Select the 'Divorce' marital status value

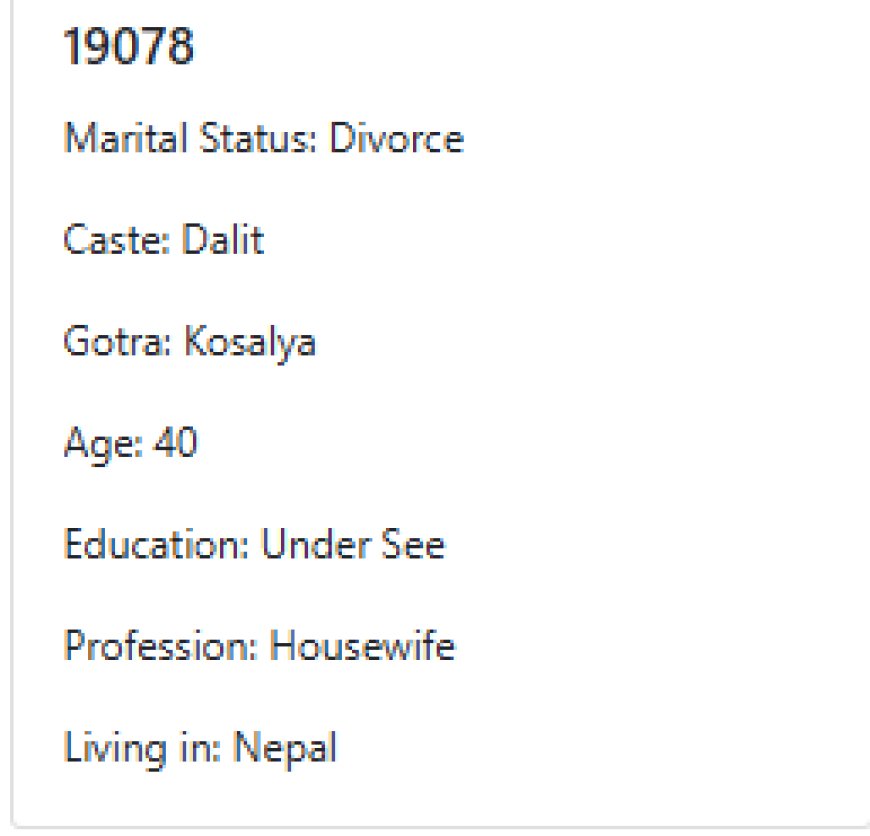pyautogui.click(x=397, y=139)
